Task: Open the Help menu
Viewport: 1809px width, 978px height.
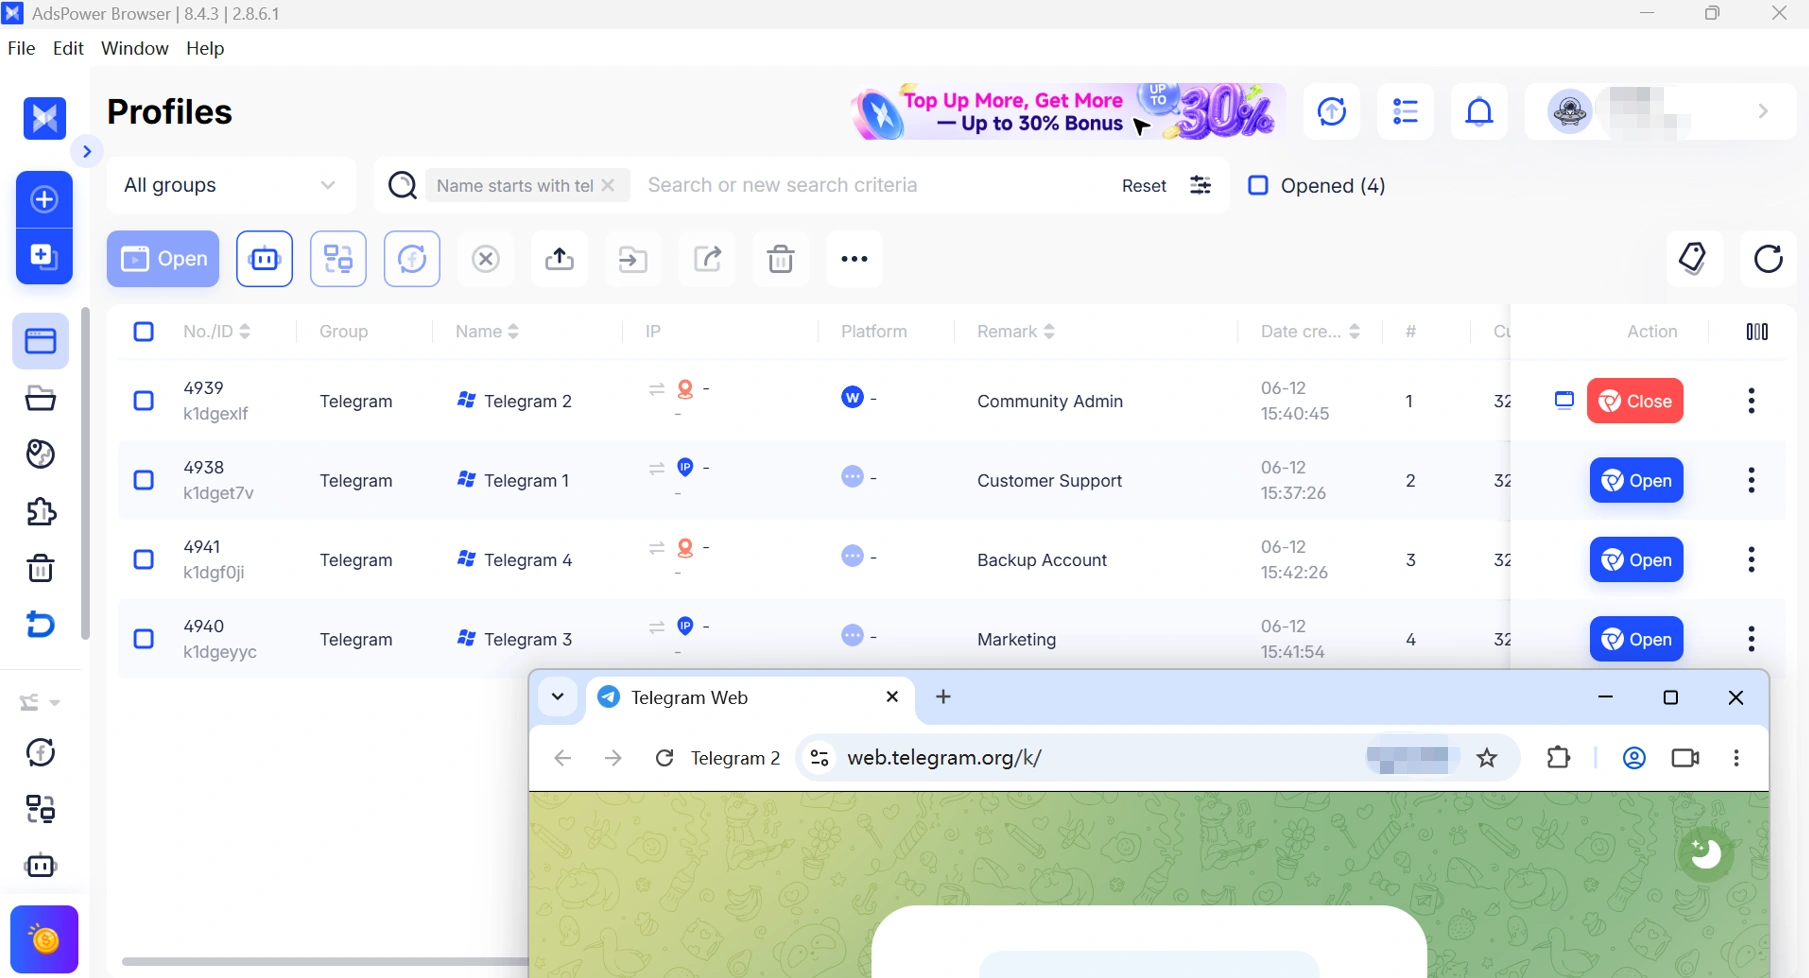Action: [x=205, y=48]
